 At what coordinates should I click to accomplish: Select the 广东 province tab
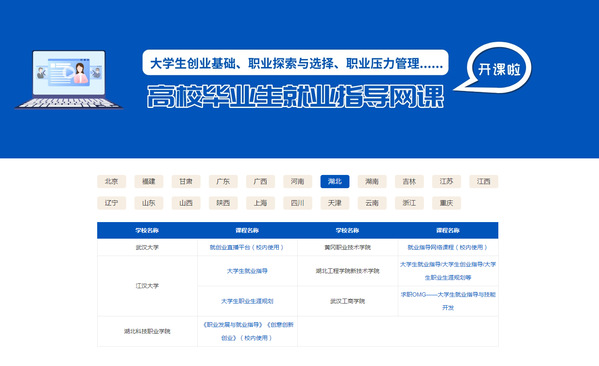223,181
